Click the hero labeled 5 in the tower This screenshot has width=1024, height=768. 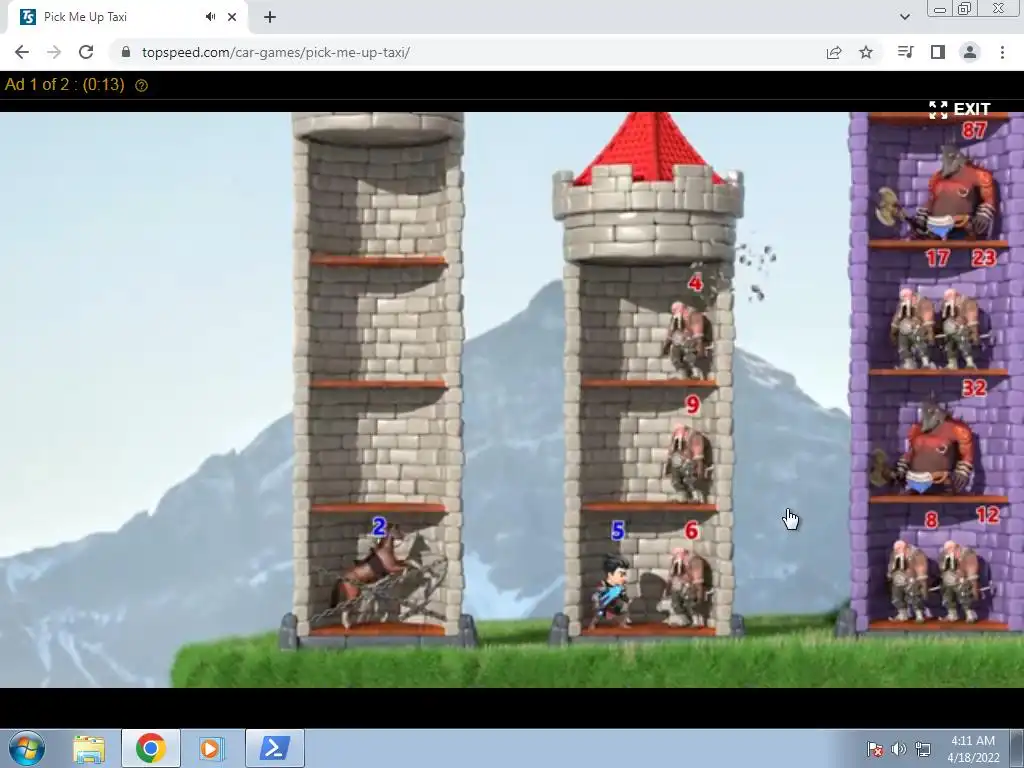[x=611, y=591]
